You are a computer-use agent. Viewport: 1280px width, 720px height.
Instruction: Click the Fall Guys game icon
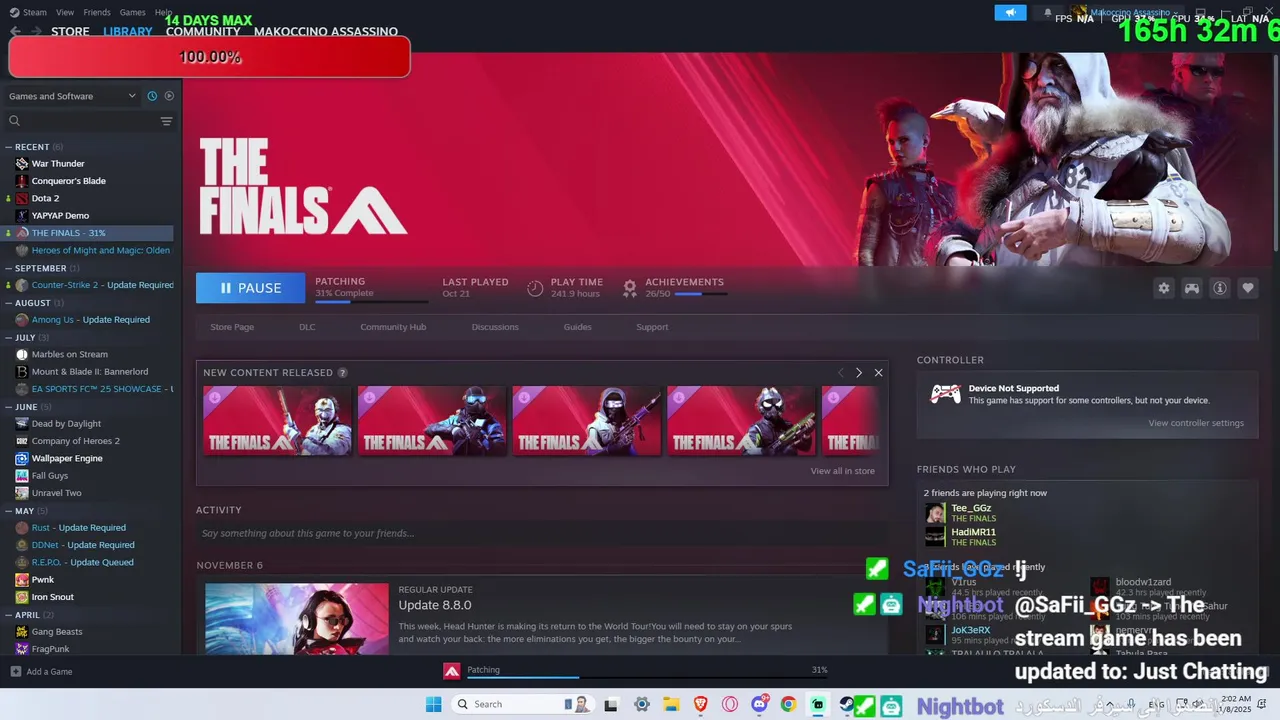(22, 476)
